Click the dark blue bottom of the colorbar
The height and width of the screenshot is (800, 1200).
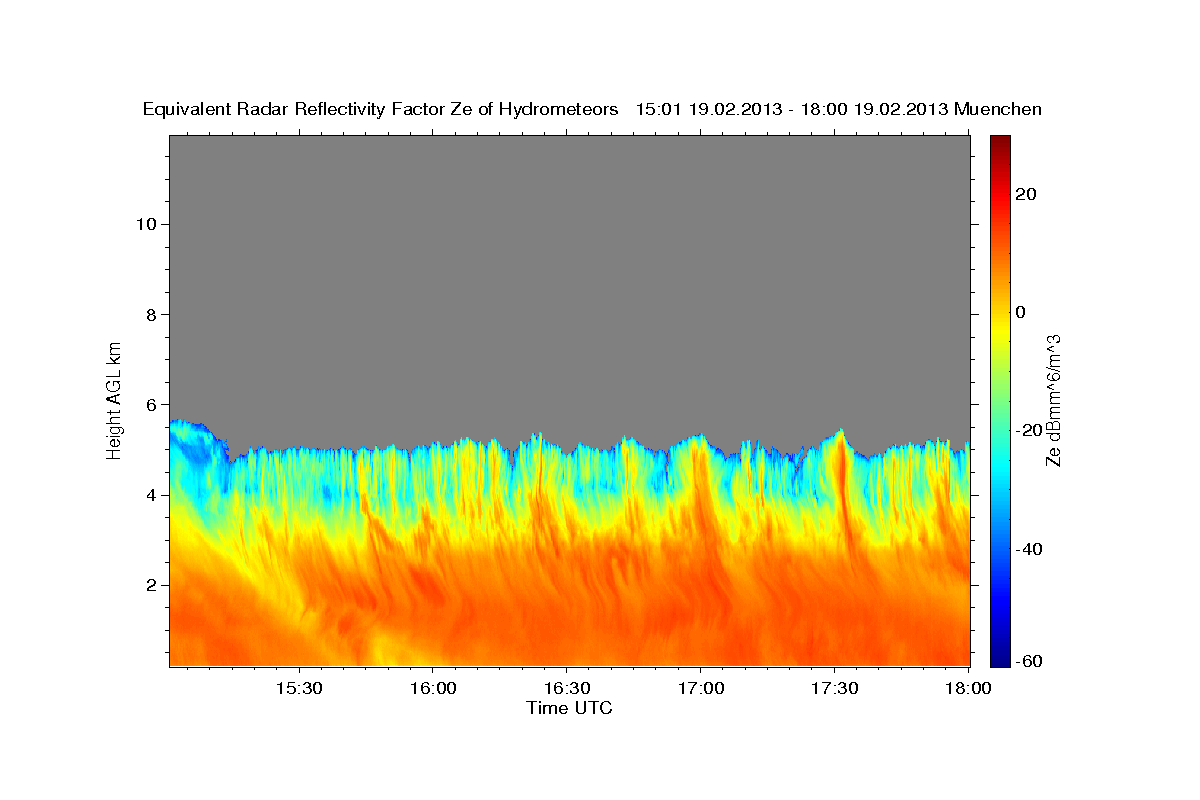tap(1000, 658)
